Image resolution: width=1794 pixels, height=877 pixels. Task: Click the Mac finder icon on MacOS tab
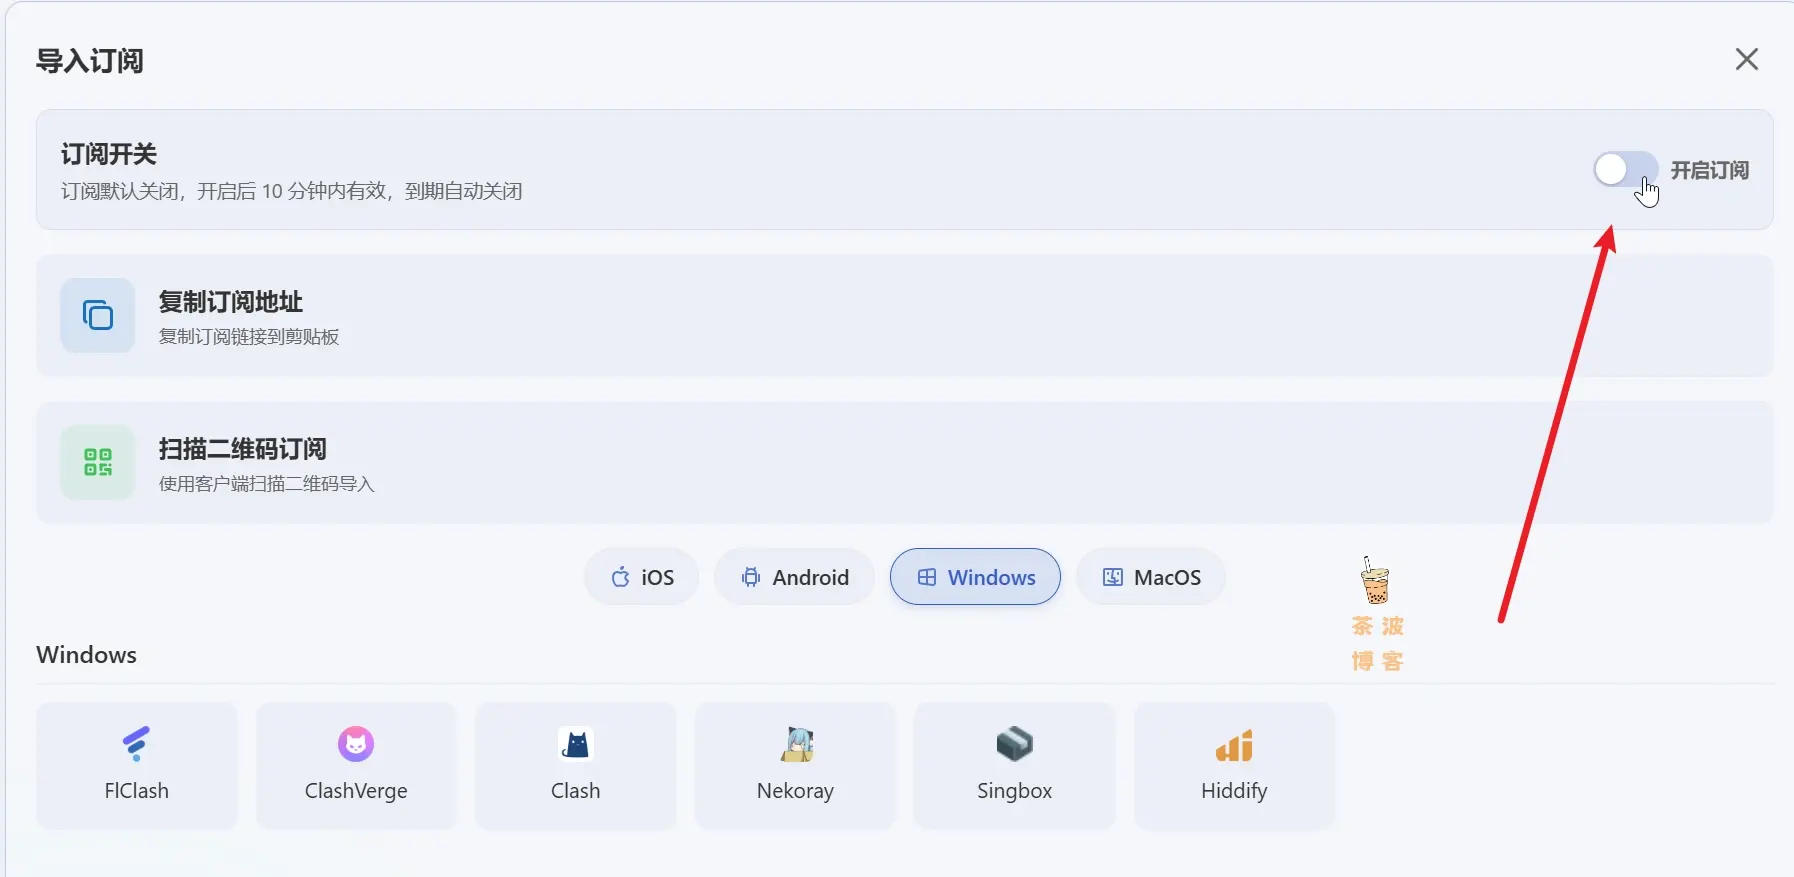click(1113, 577)
